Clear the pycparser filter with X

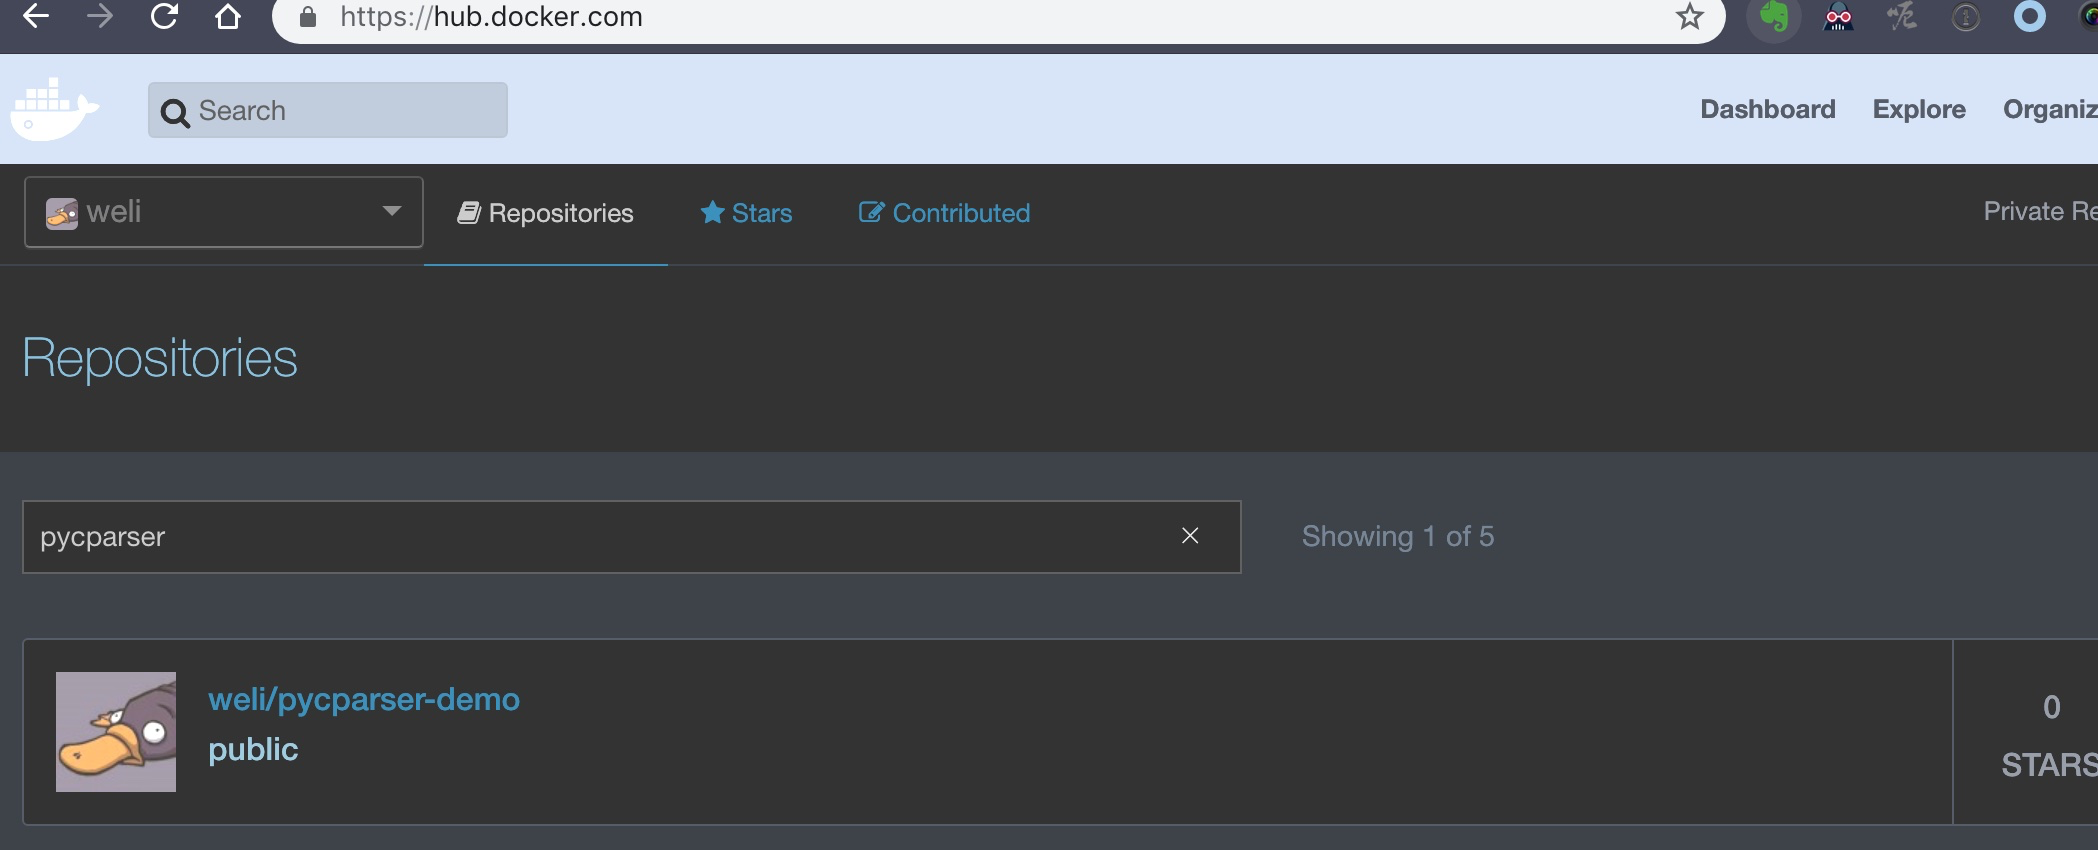click(x=1190, y=536)
